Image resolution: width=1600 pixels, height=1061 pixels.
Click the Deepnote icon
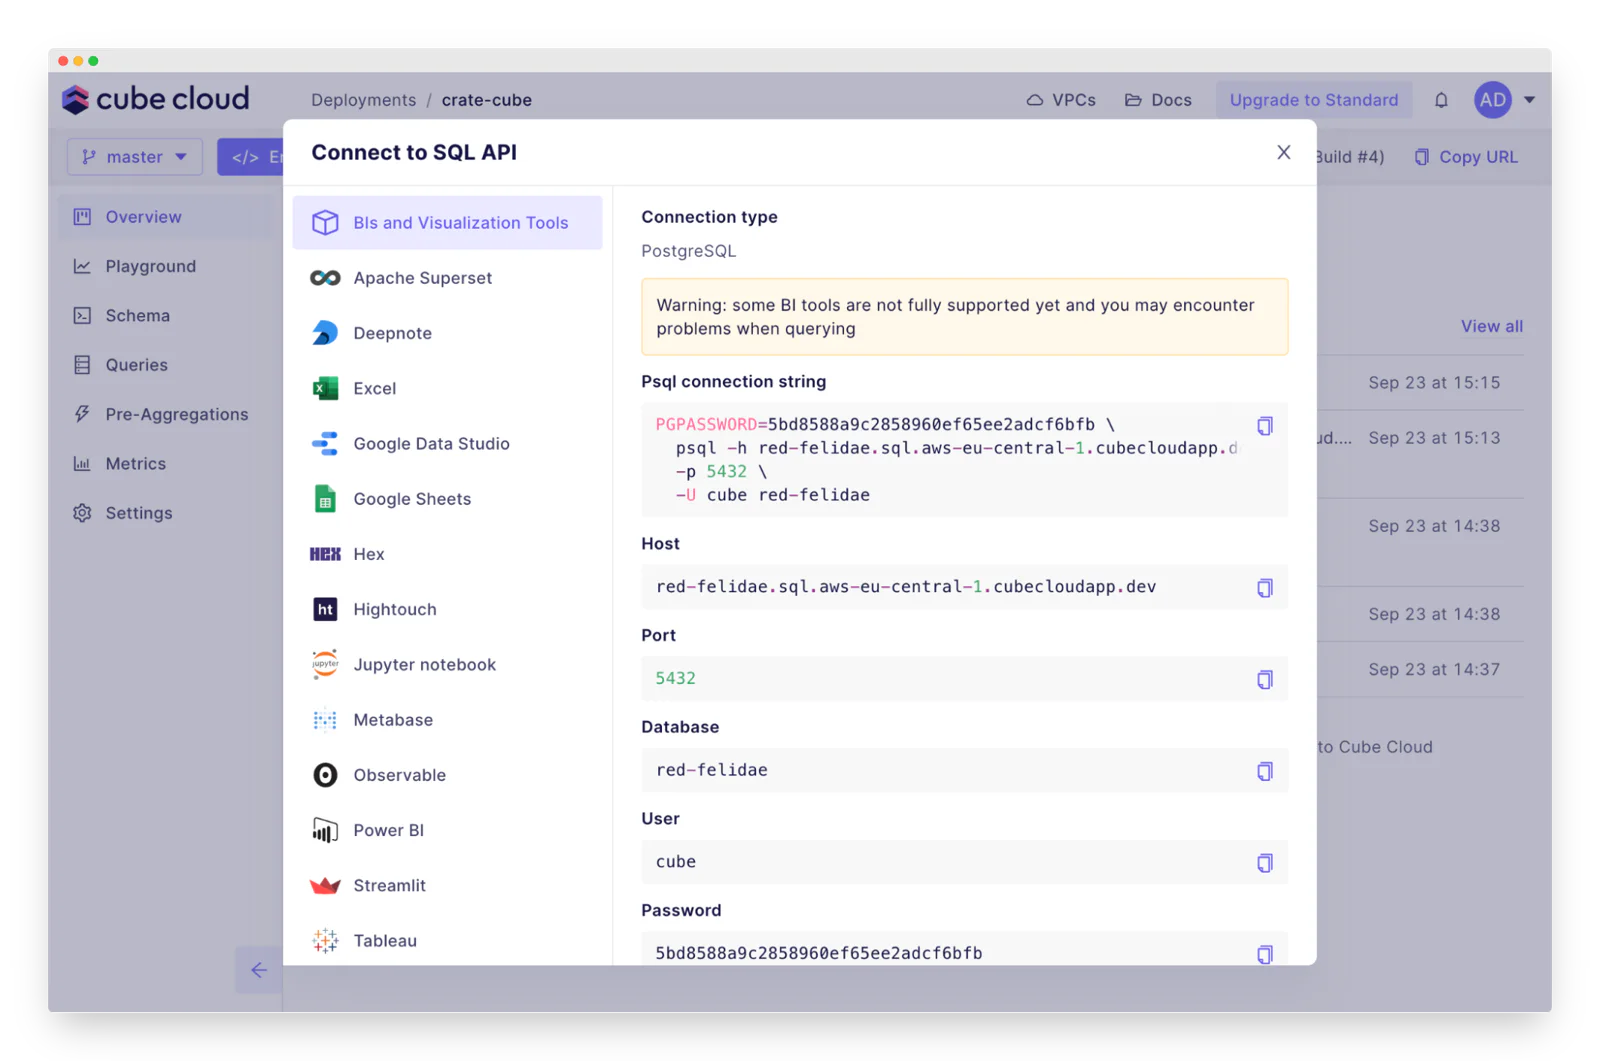(325, 333)
